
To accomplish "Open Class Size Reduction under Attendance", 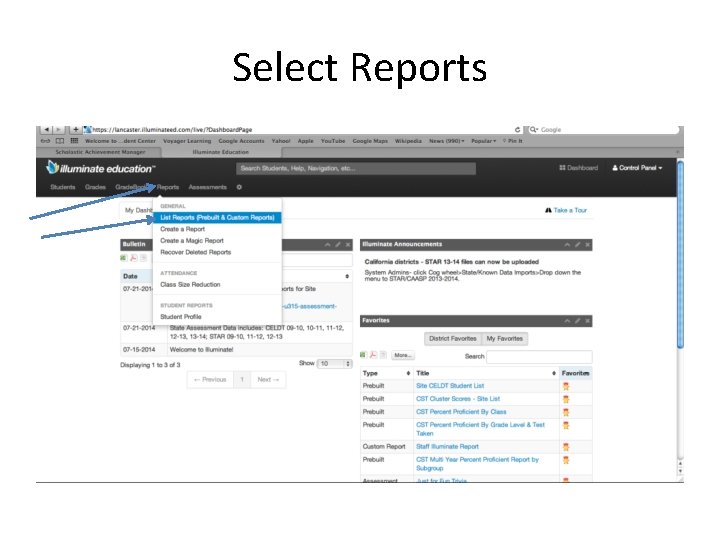I will 190,285.
